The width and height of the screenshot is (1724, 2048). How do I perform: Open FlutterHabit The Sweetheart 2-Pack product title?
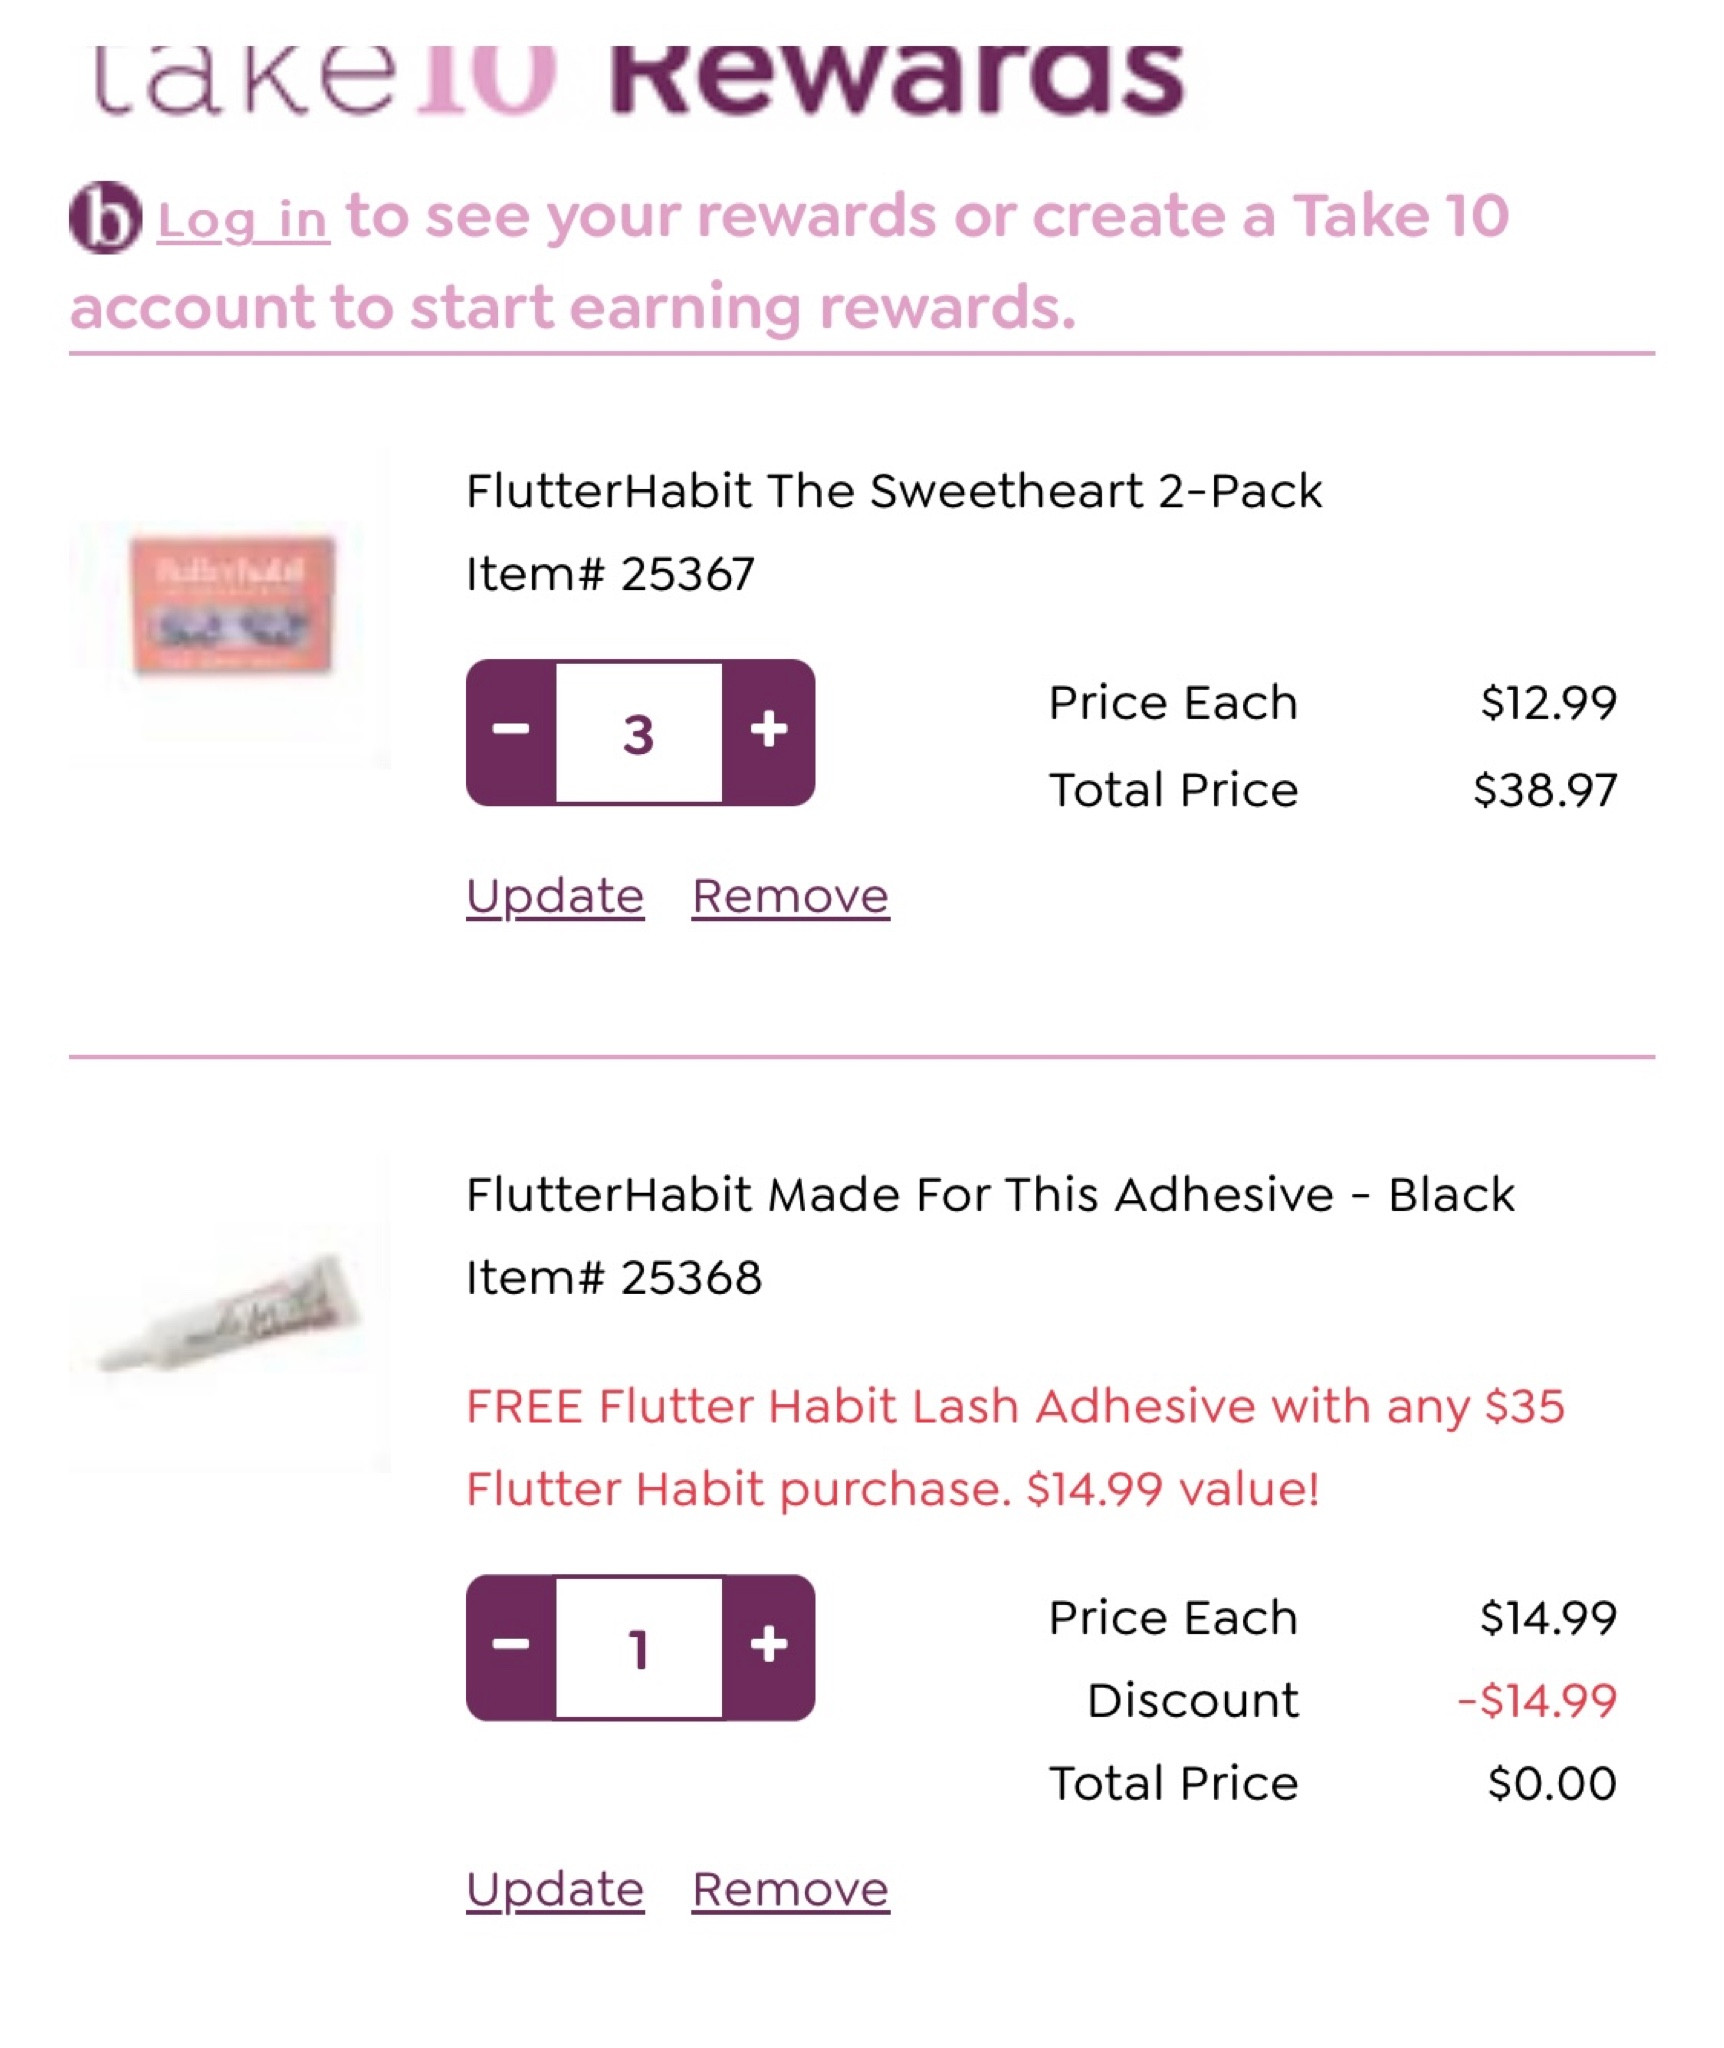click(893, 491)
